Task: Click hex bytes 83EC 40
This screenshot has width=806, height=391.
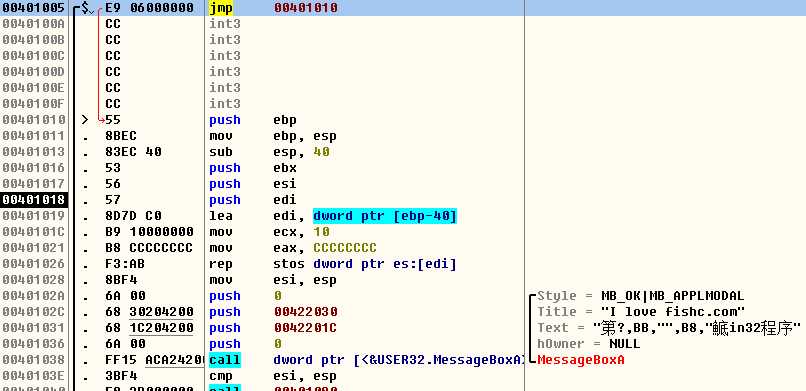Action: pyautogui.click(x=133, y=152)
